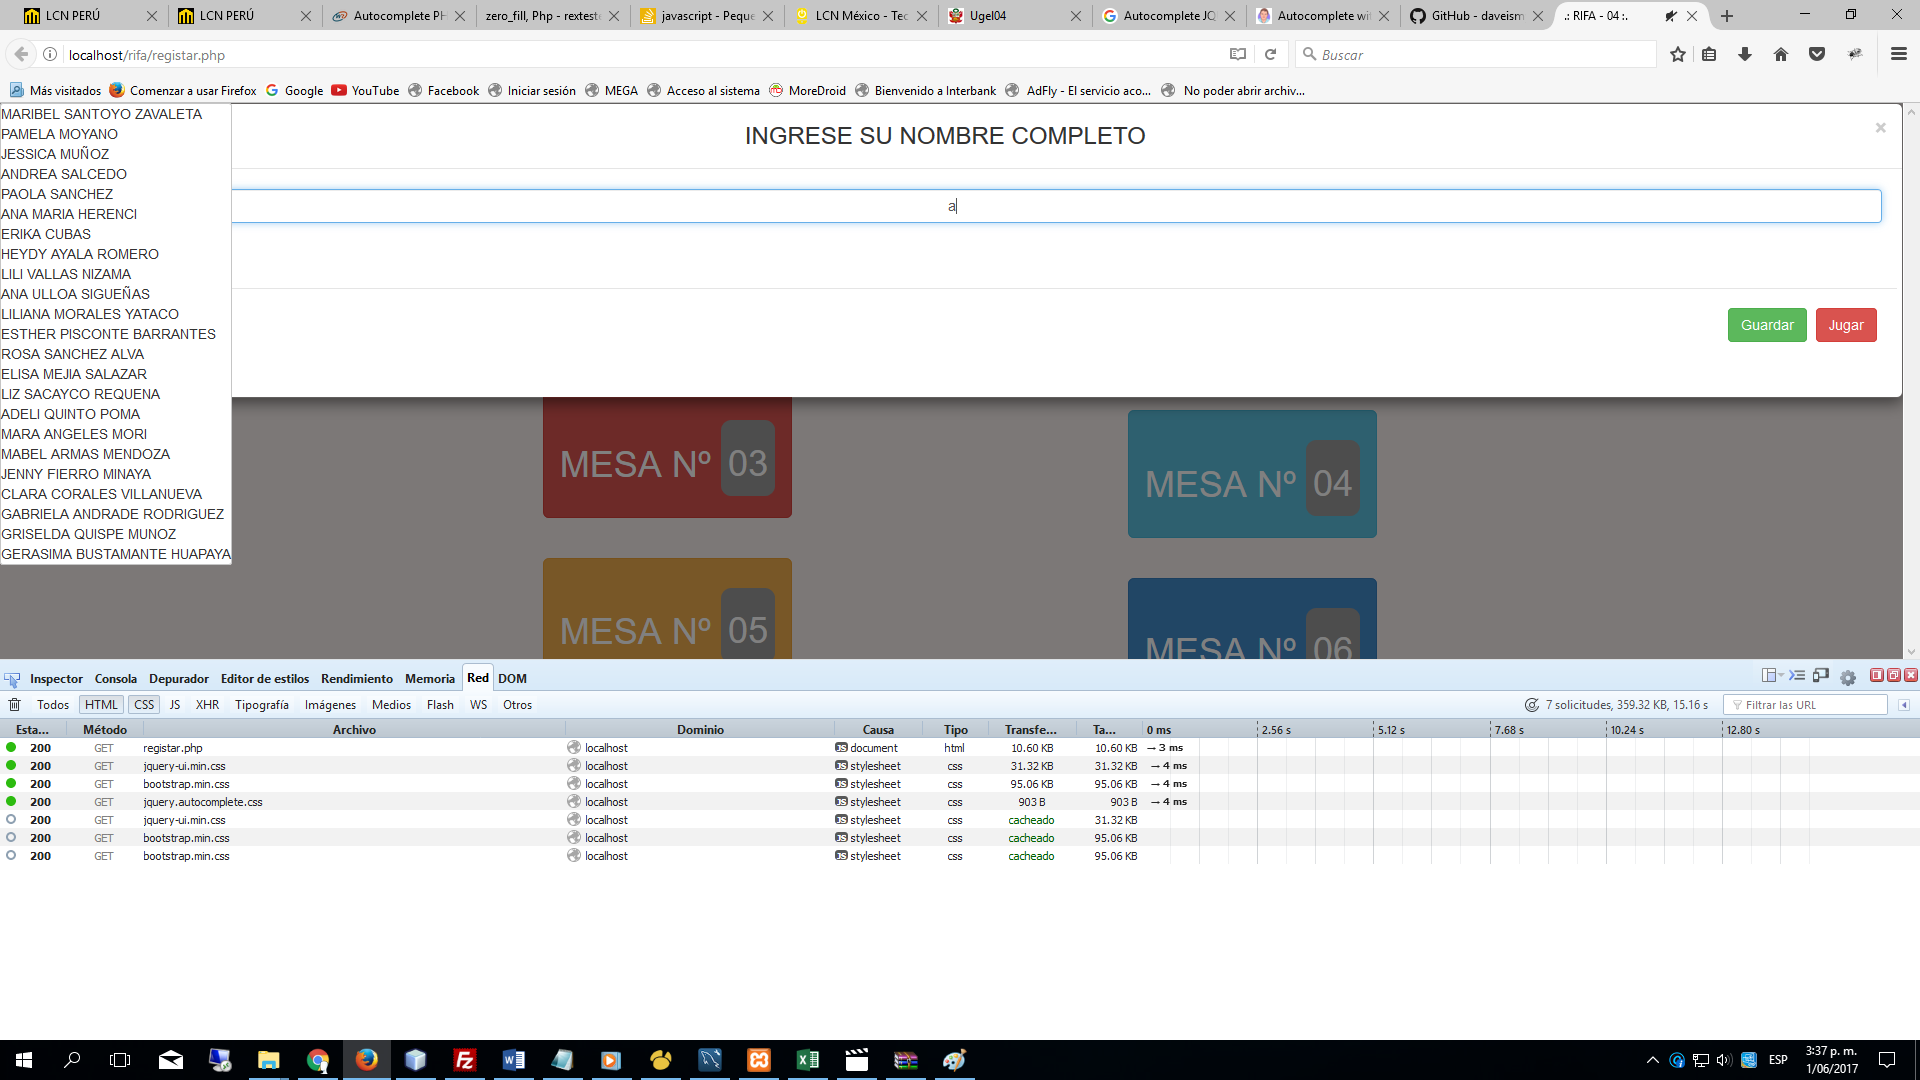Launch FileZilla from the taskbar
Screen dimensions: 1920x1080
coord(465,1060)
